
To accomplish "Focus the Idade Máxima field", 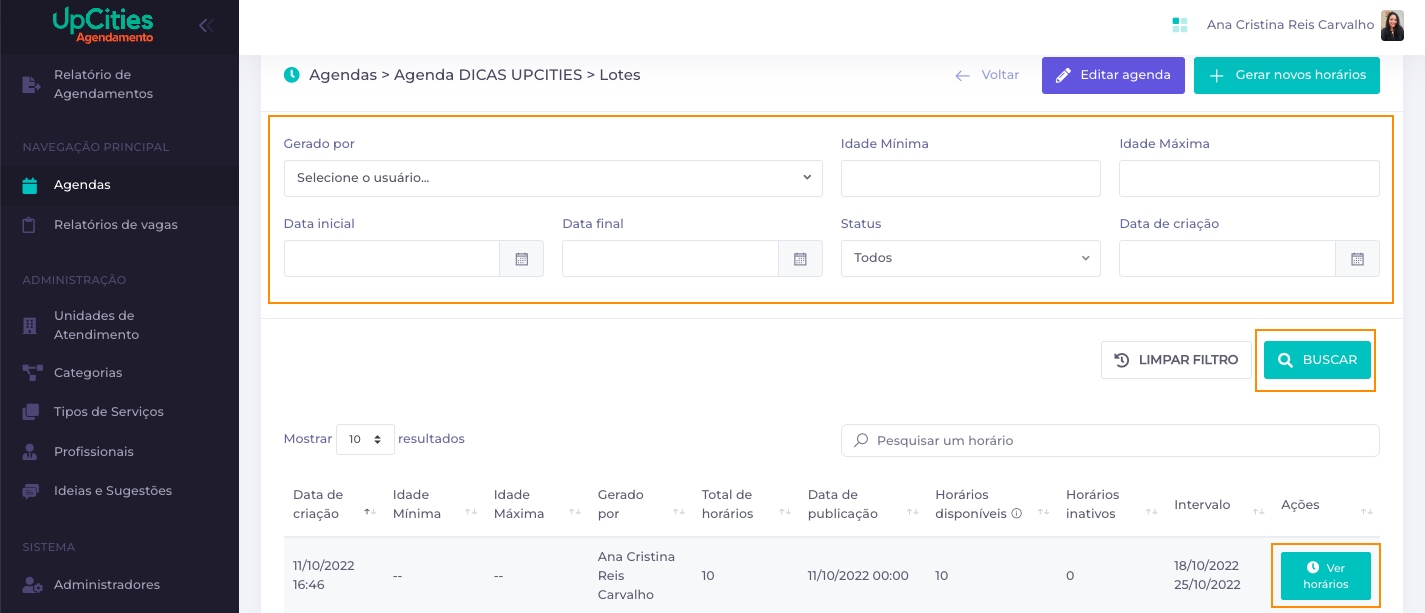I will [1249, 178].
